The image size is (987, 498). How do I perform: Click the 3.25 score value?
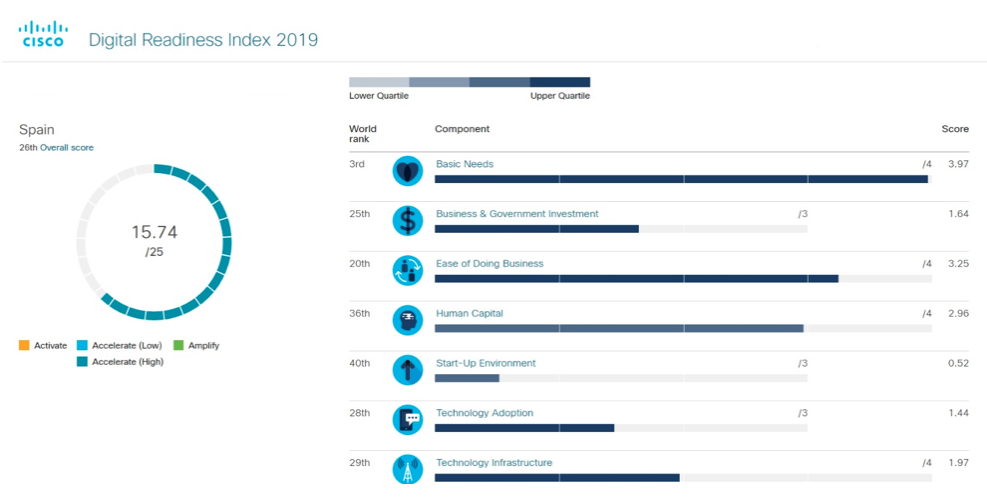click(958, 263)
